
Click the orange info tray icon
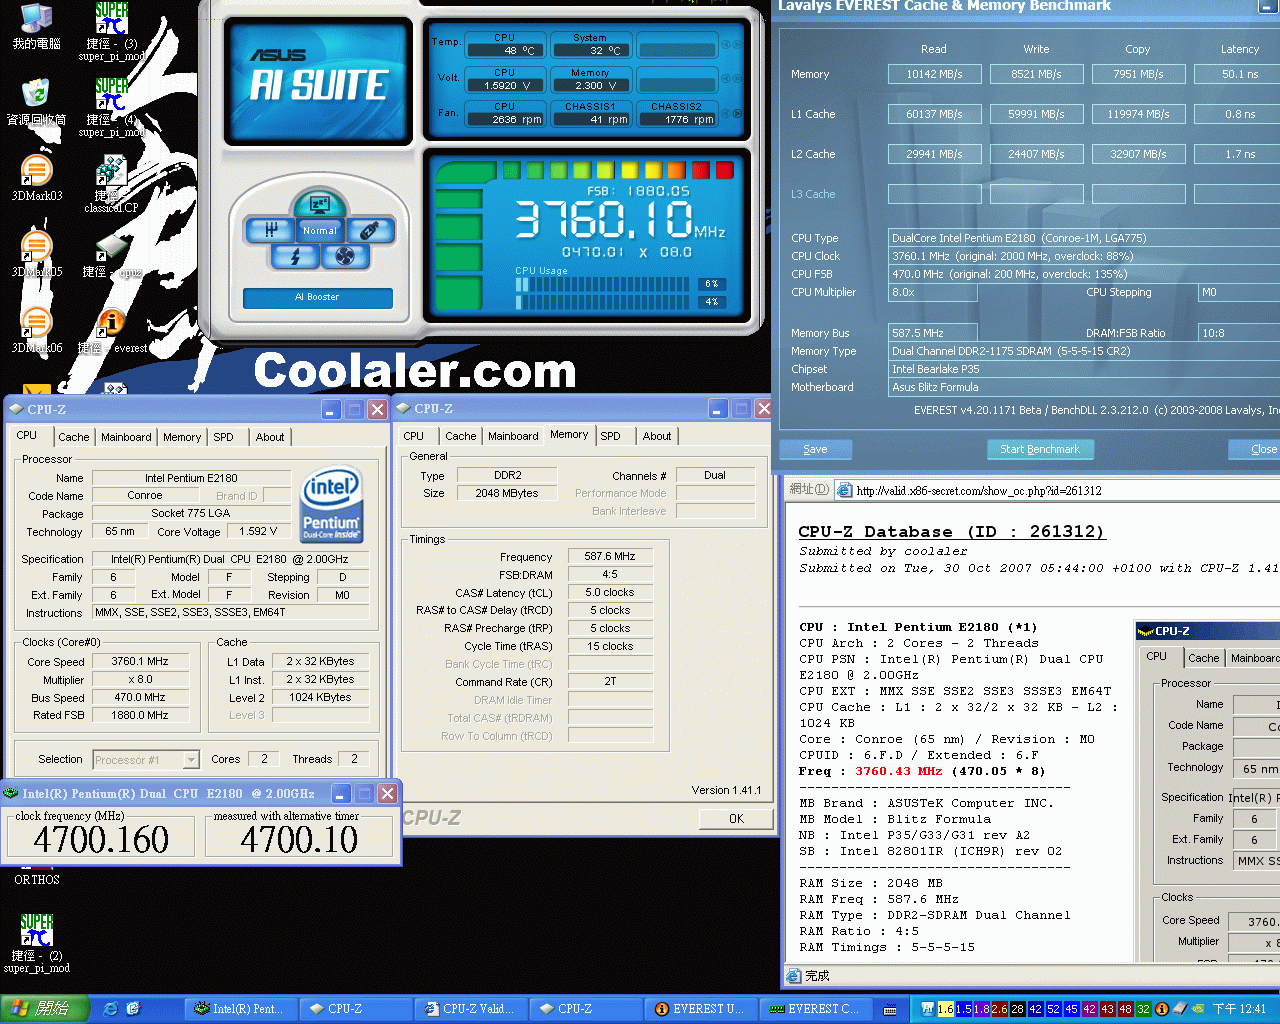click(x=1162, y=1009)
